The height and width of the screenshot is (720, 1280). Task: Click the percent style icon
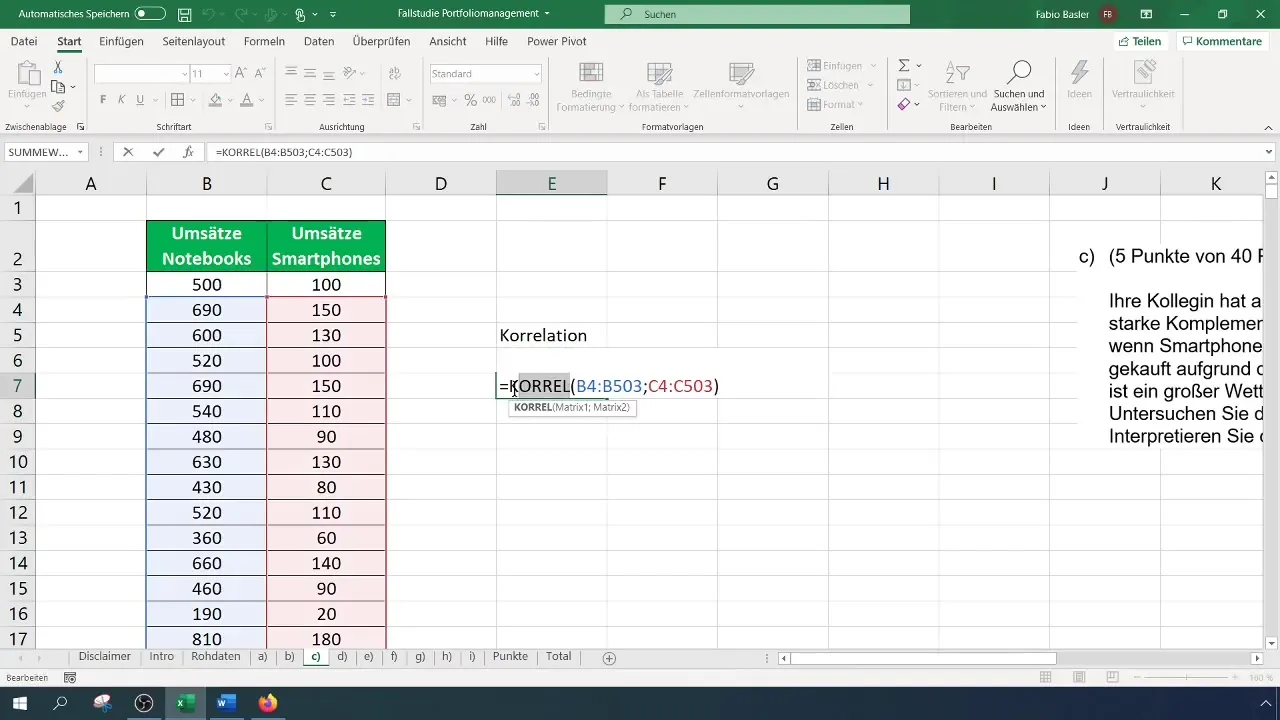[470, 99]
